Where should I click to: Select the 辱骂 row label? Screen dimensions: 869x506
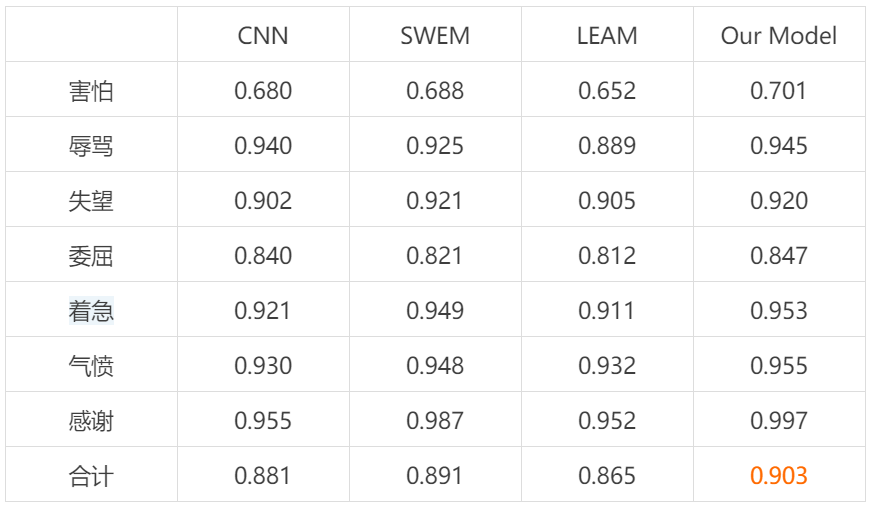point(91,146)
